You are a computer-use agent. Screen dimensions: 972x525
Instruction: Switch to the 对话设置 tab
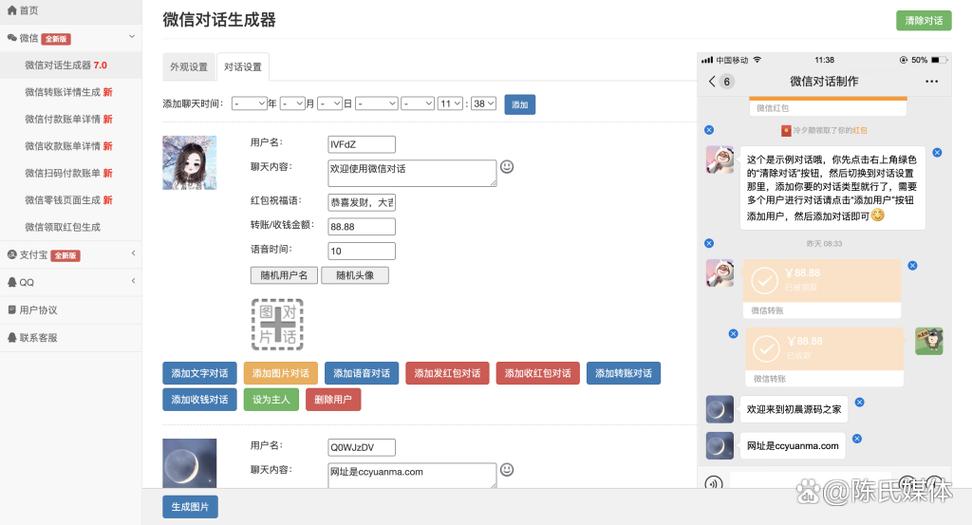pyautogui.click(x=242, y=67)
